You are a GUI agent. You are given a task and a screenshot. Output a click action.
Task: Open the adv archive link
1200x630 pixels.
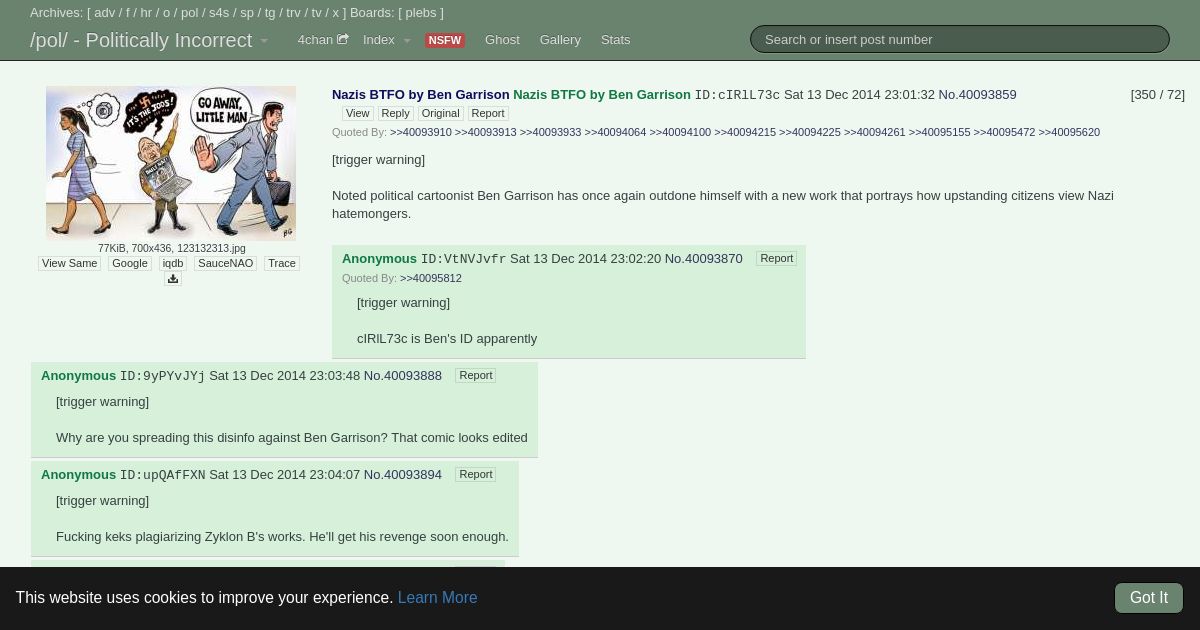click(105, 13)
